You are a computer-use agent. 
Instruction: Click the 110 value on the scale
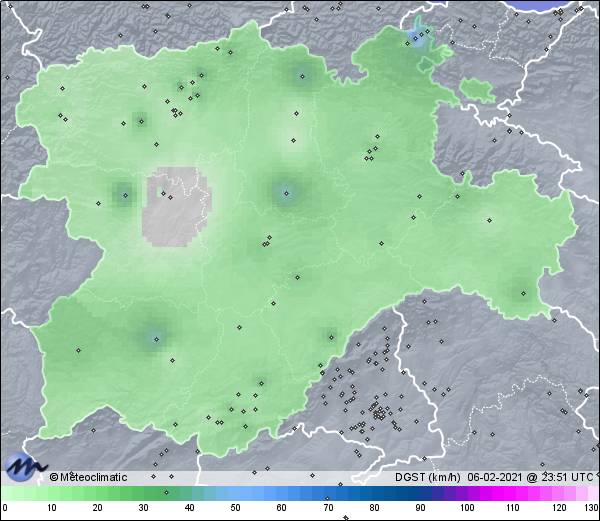coord(513,508)
